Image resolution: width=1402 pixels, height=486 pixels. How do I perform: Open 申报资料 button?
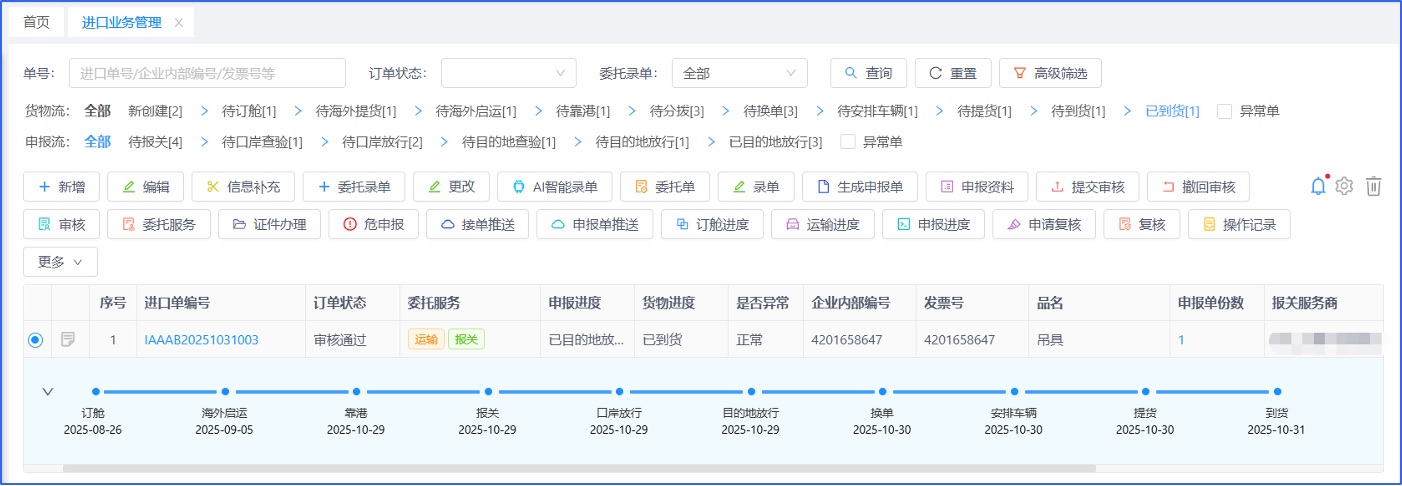[977, 187]
